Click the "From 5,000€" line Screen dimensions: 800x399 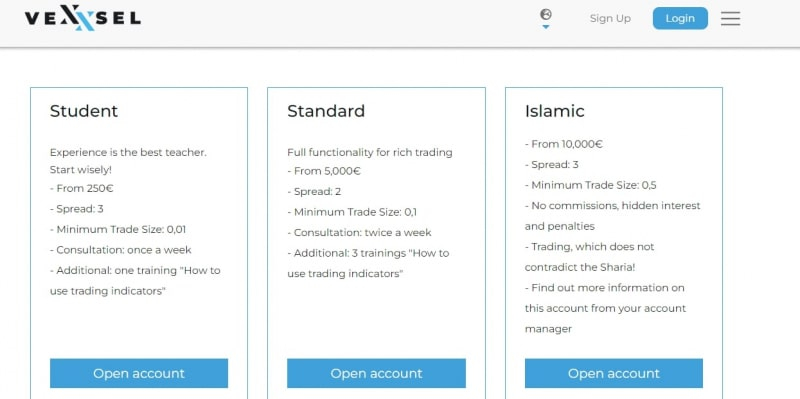click(x=324, y=171)
